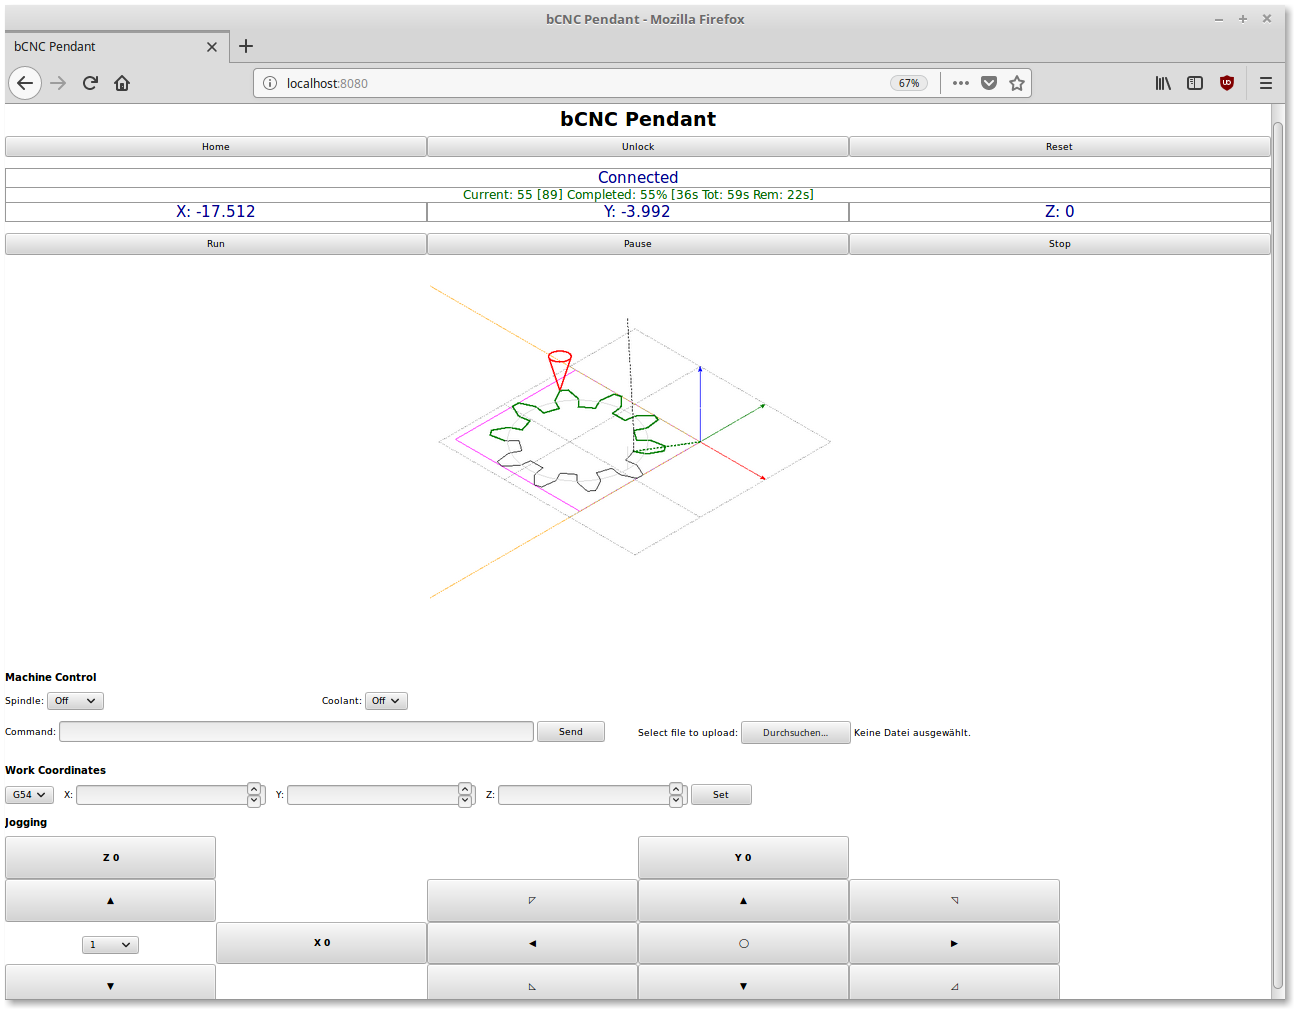
Task: Focus the Command input field
Action: [x=296, y=732]
